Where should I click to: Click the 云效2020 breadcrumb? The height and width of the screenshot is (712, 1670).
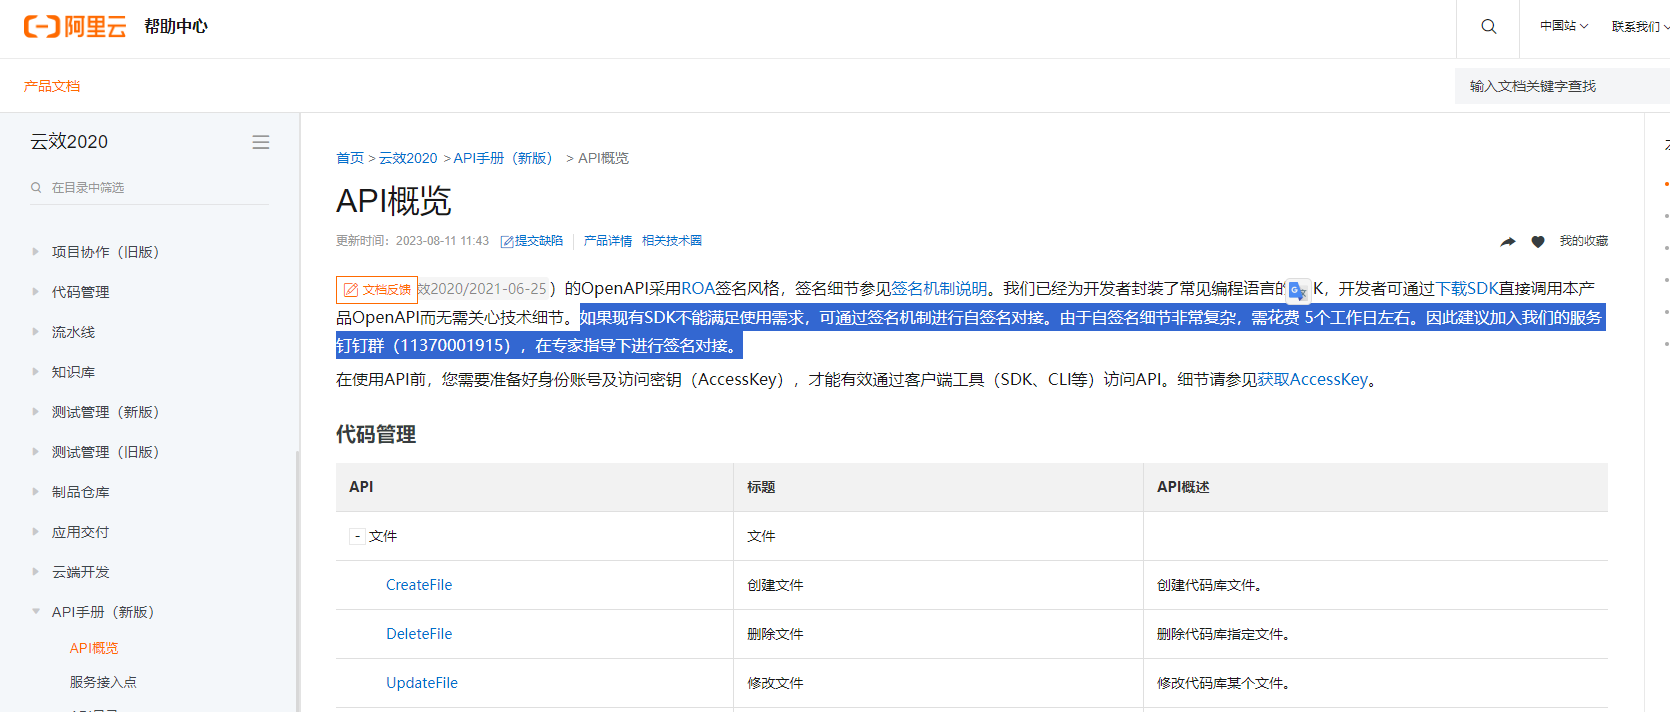pyautogui.click(x=408, y=158)
